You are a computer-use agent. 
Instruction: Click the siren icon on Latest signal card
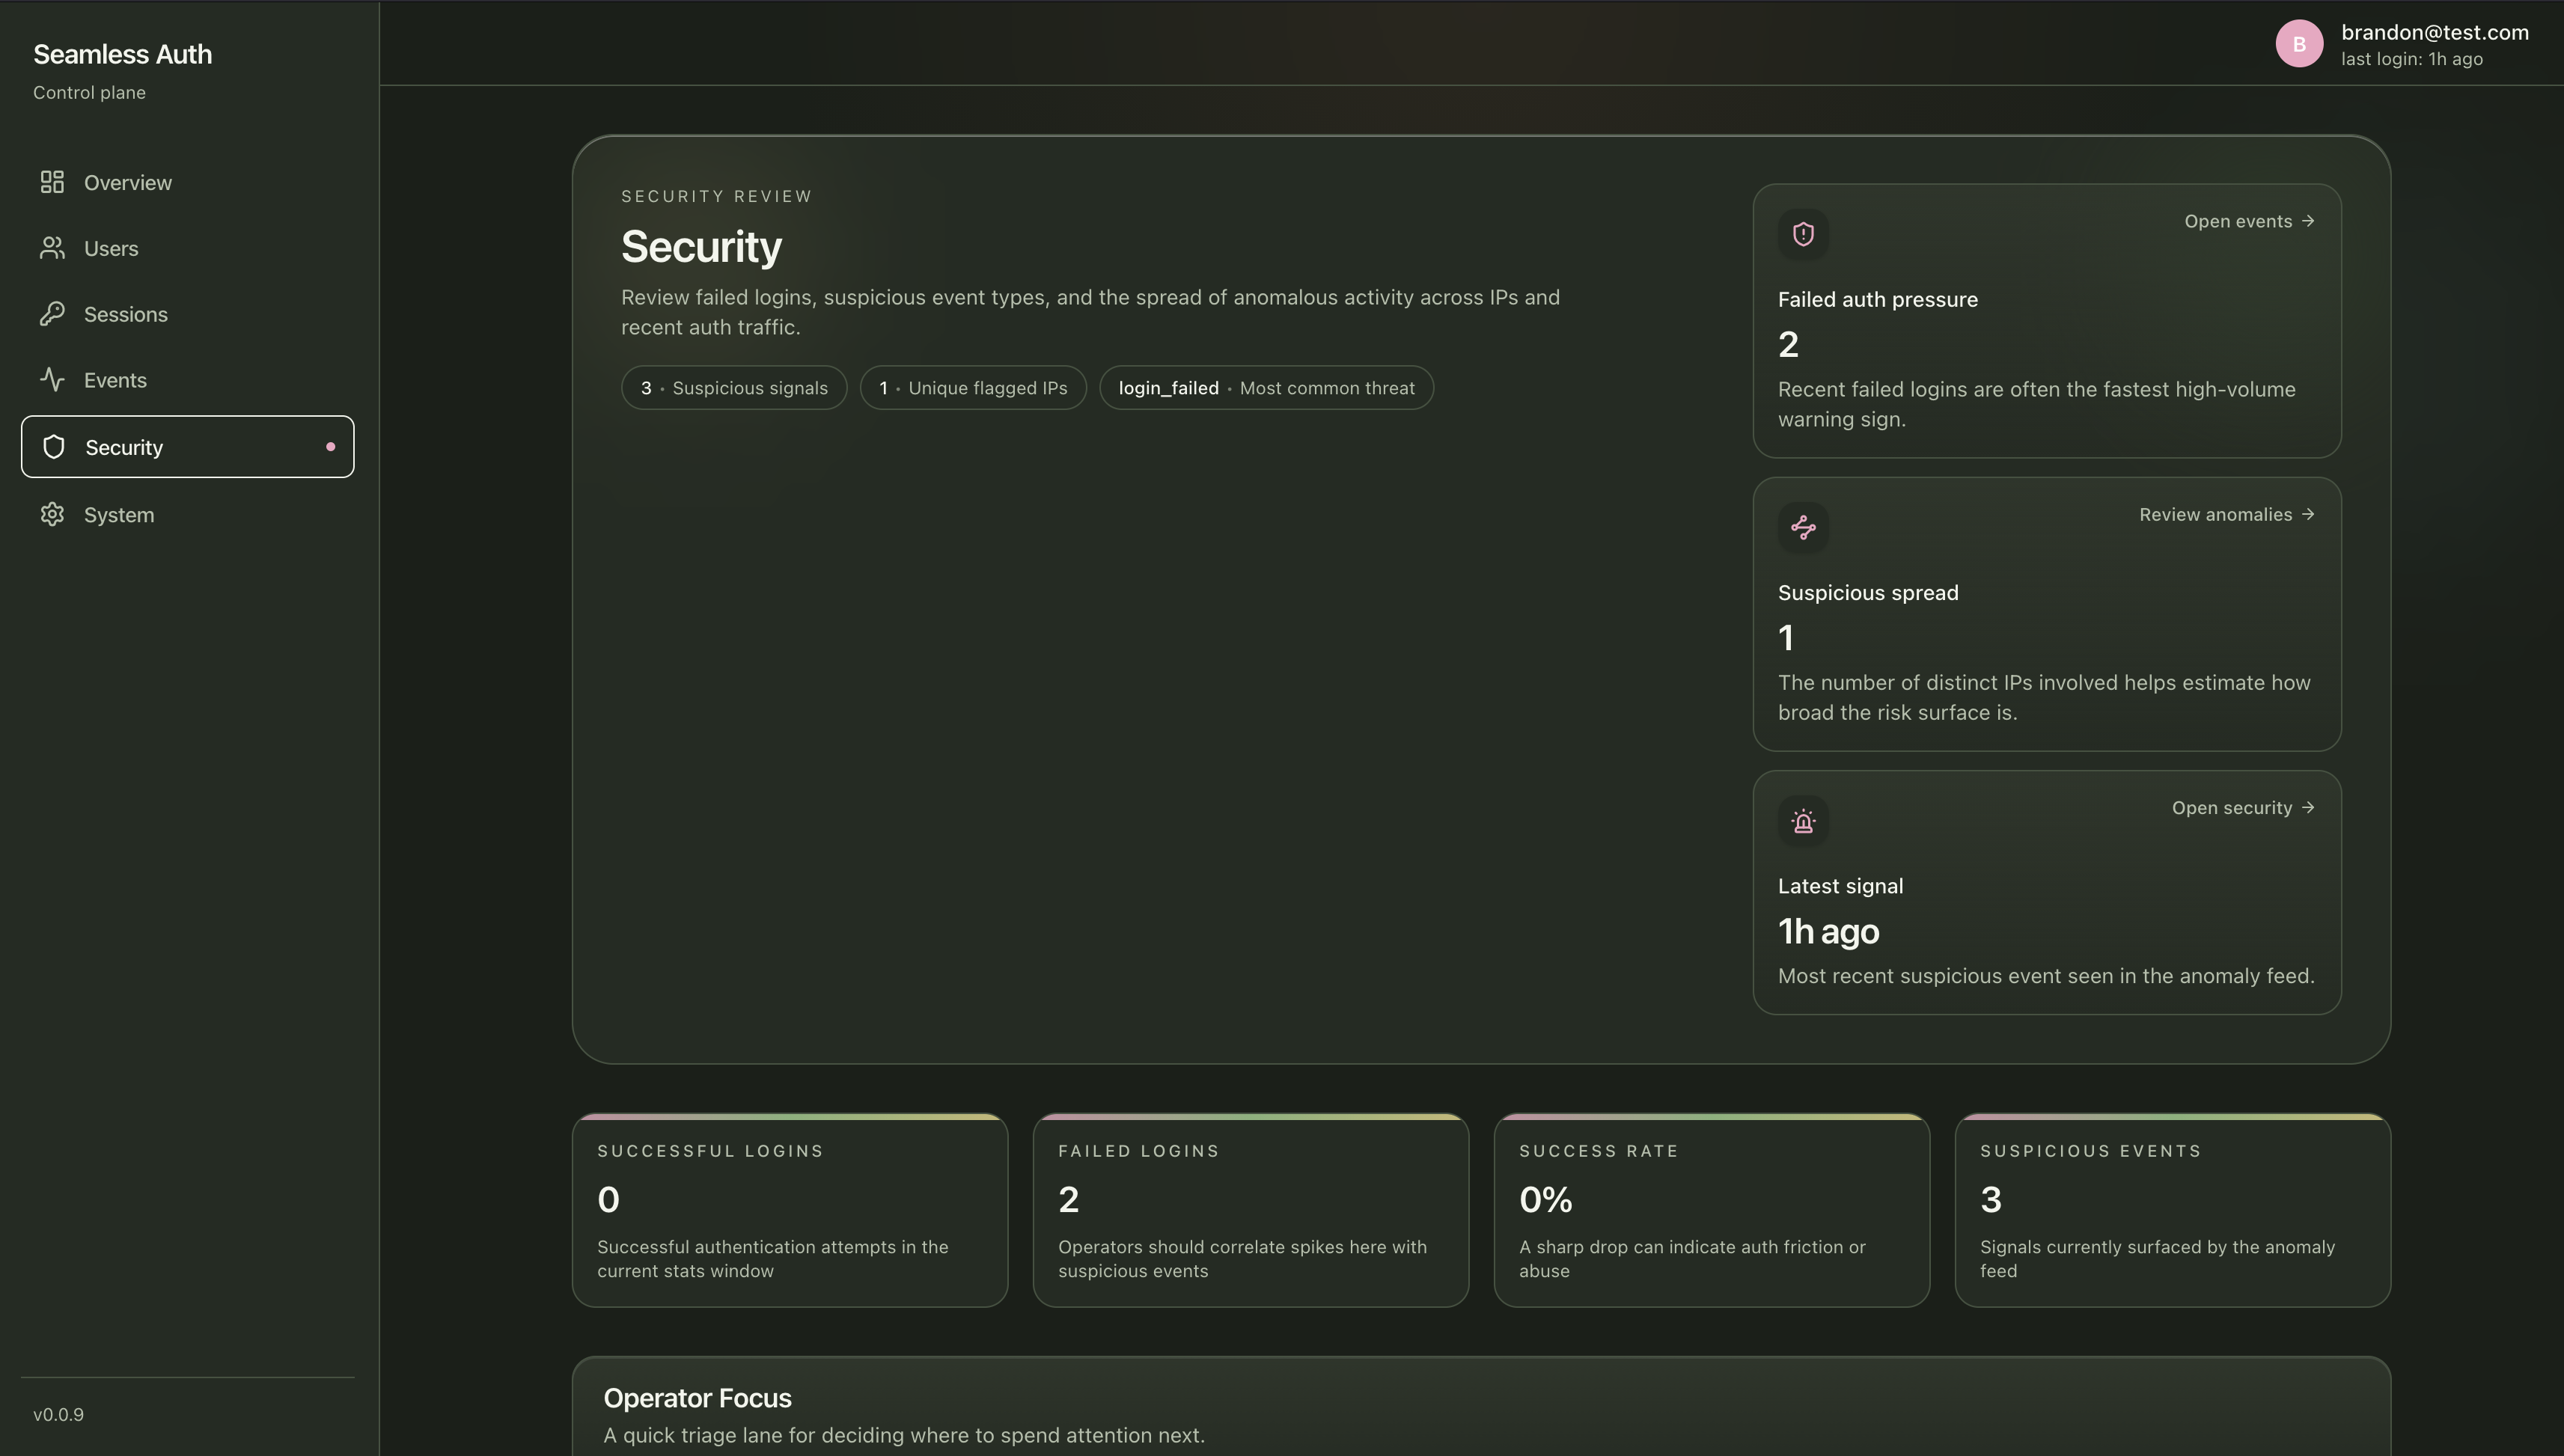pyautogui.click(x=1803, y=821)
